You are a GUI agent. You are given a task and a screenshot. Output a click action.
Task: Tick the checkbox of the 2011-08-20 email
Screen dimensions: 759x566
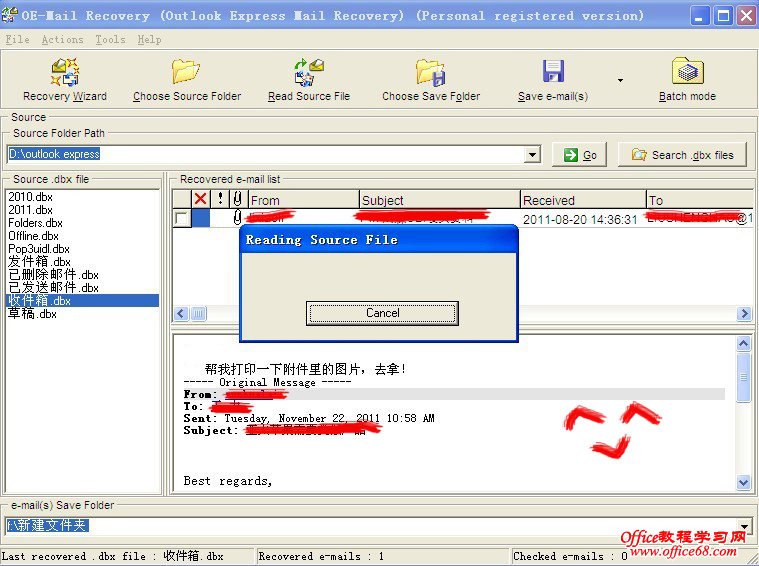pos(182,219)
